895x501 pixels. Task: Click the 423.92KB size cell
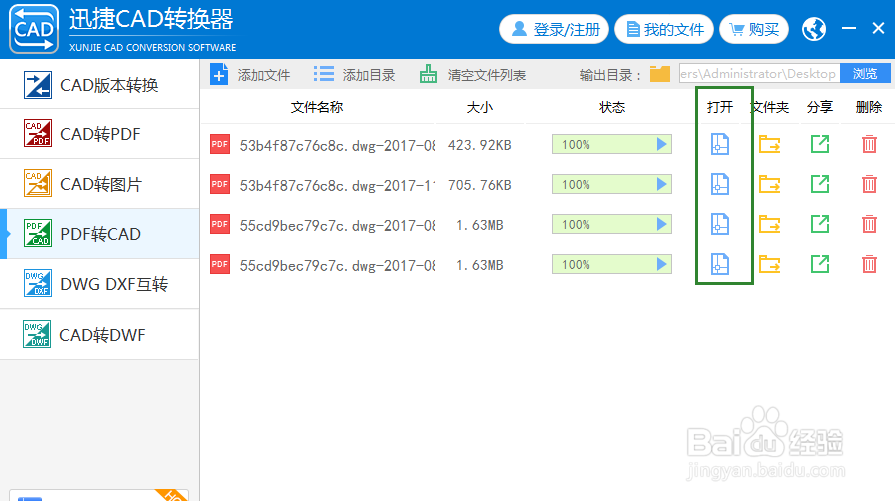479,145
